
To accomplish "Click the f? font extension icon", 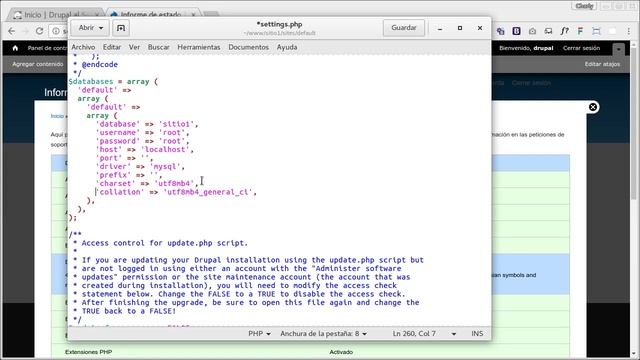I will click(564, 31).
